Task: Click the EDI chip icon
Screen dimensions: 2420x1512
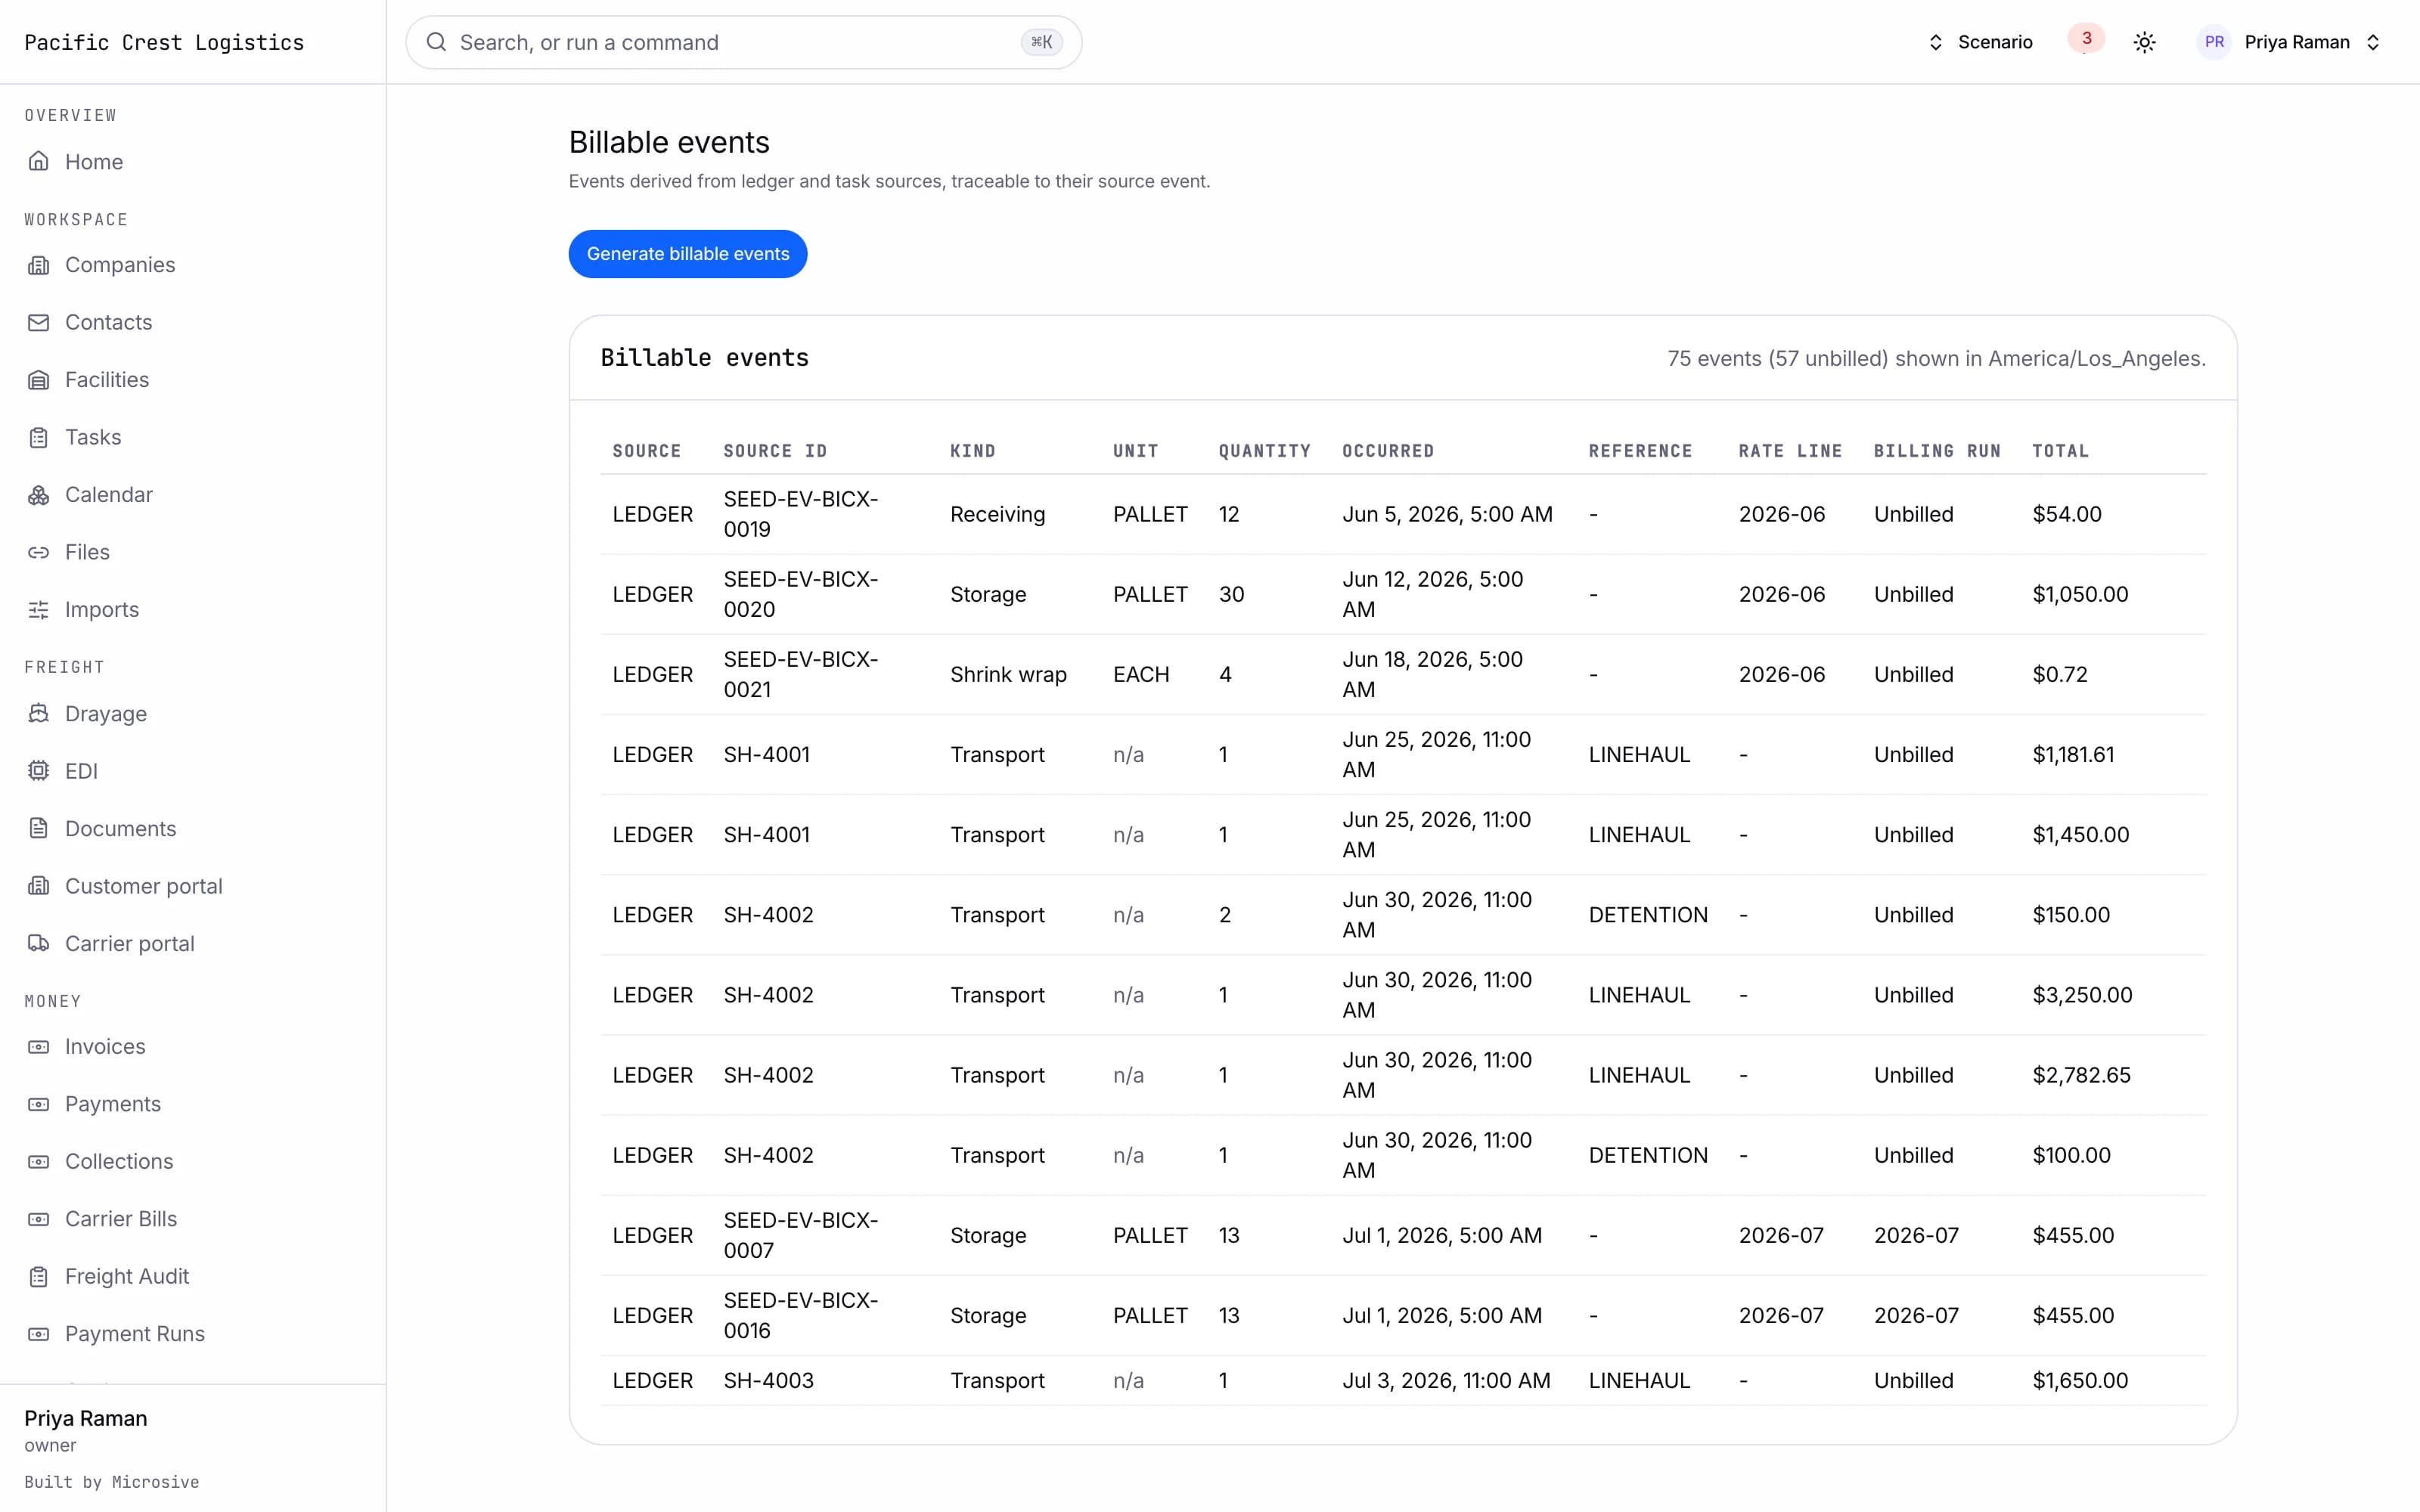Action: click(x=38, y=771)
